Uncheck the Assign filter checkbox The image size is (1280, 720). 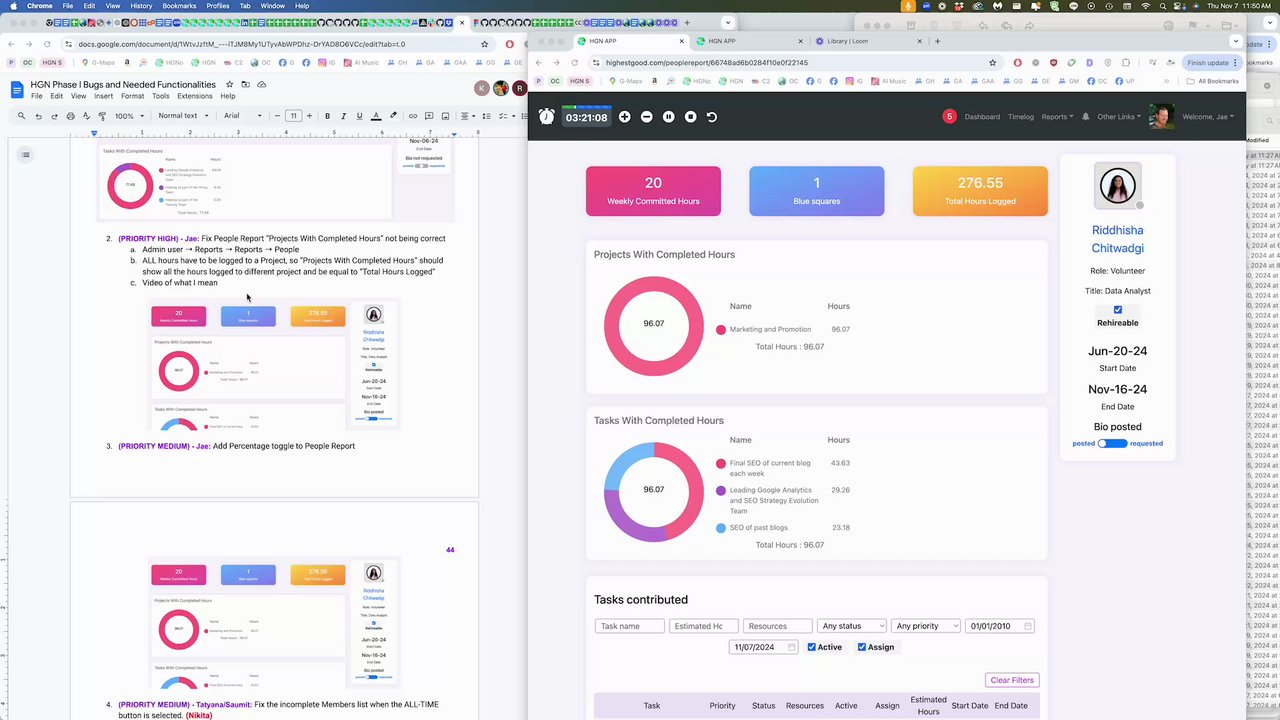point(861,647)
